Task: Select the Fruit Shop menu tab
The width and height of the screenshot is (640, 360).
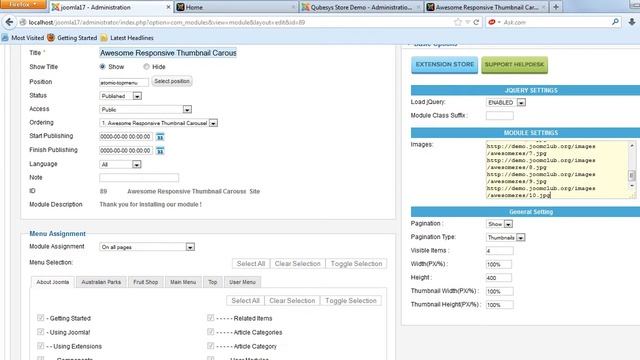Action: click(146, 282)
